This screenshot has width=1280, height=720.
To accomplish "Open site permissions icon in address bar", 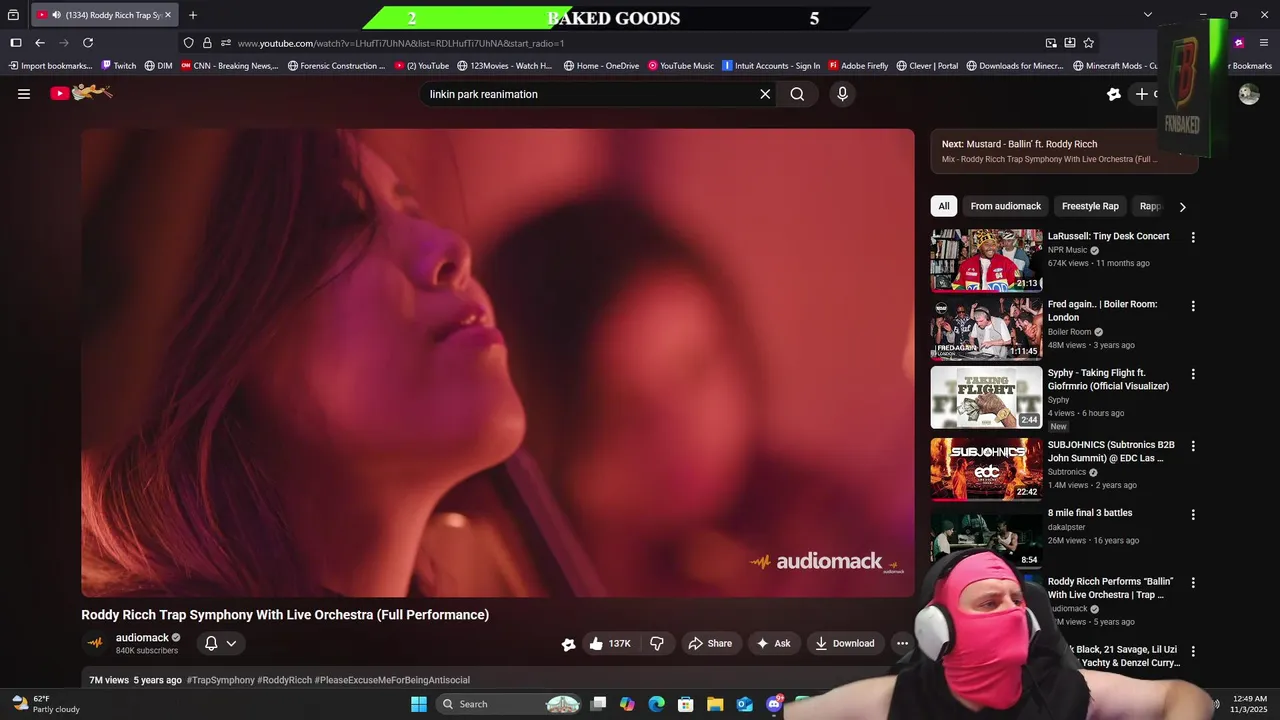I will pos(226,43).
